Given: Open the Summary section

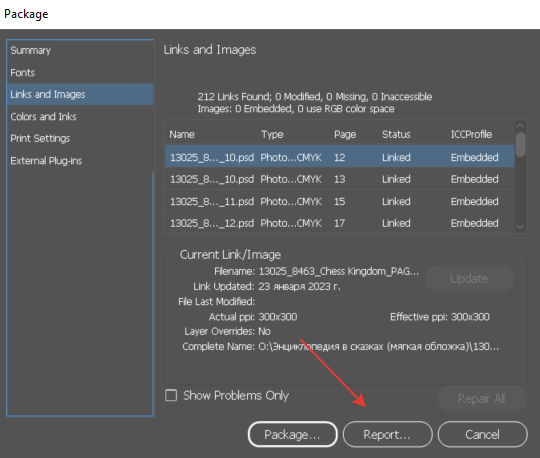Looking at the screenshot, I should click(80, 50).
